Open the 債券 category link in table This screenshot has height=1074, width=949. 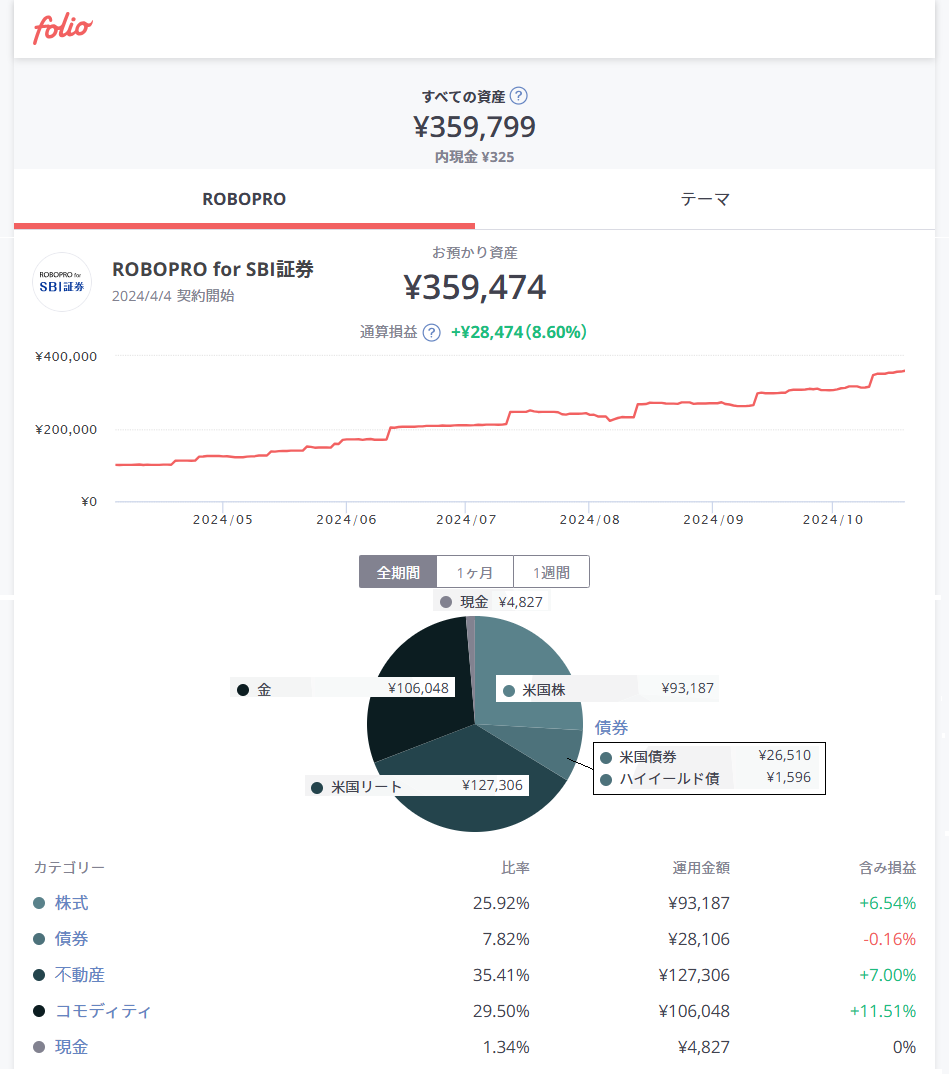[x=71, y=939]
